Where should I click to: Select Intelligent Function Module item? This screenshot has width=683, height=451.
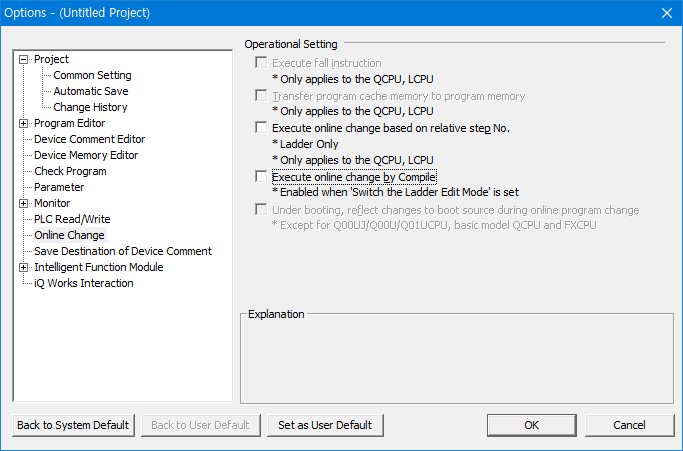99,267
